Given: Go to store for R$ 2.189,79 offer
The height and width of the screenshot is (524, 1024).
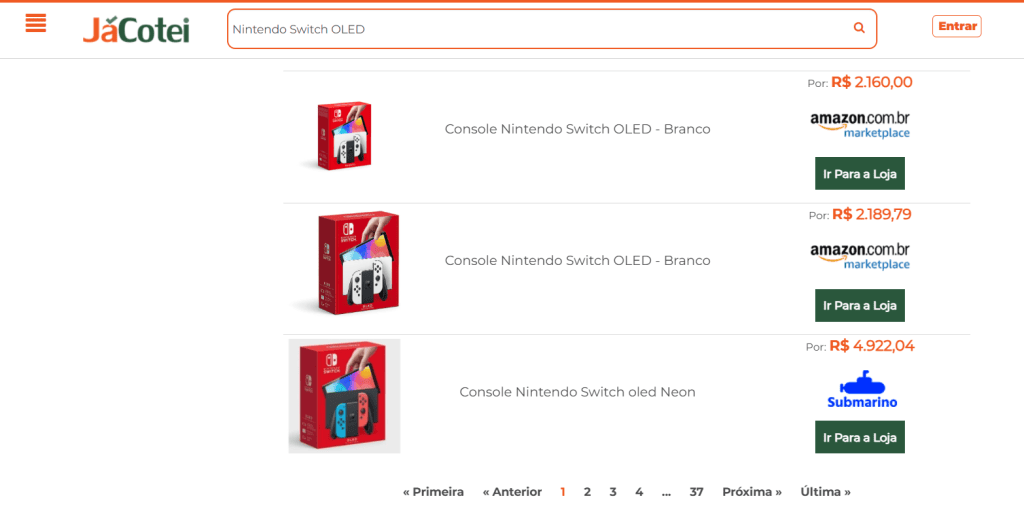Looking at the screenshot, I should pyautogui.click(x=859, y=306).
